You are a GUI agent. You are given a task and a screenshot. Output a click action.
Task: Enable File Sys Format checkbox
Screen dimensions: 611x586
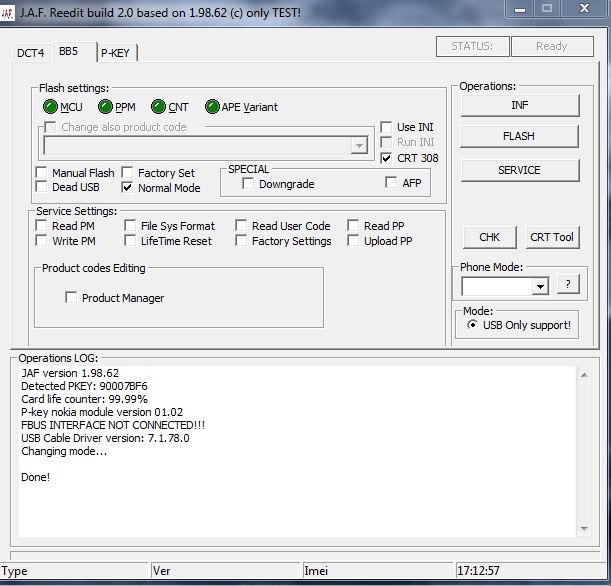tap(130, 225)
